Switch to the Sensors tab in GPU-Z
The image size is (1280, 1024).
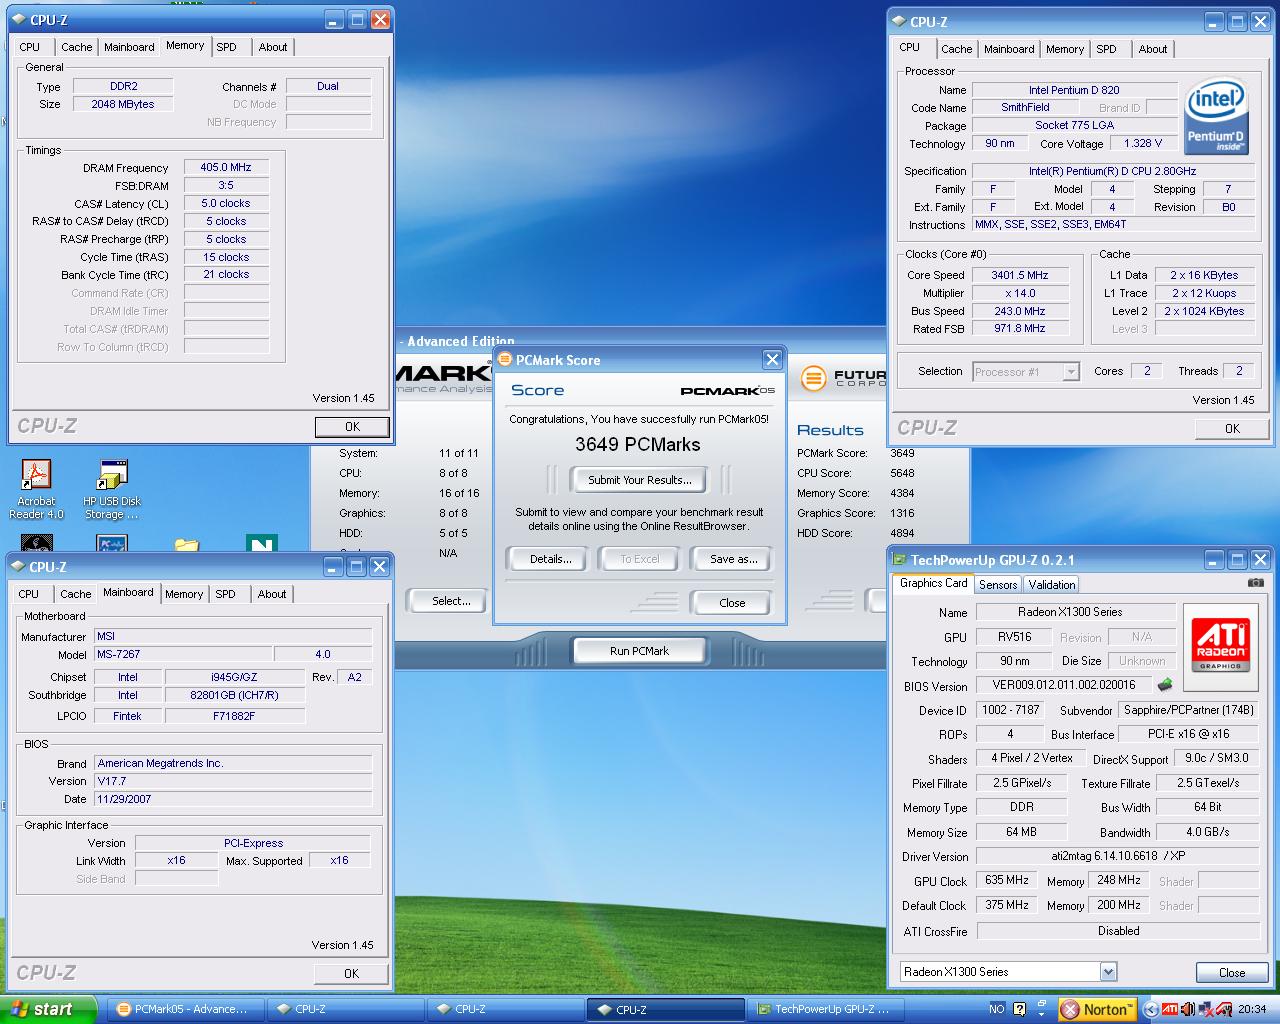click(x=998, y=585)
